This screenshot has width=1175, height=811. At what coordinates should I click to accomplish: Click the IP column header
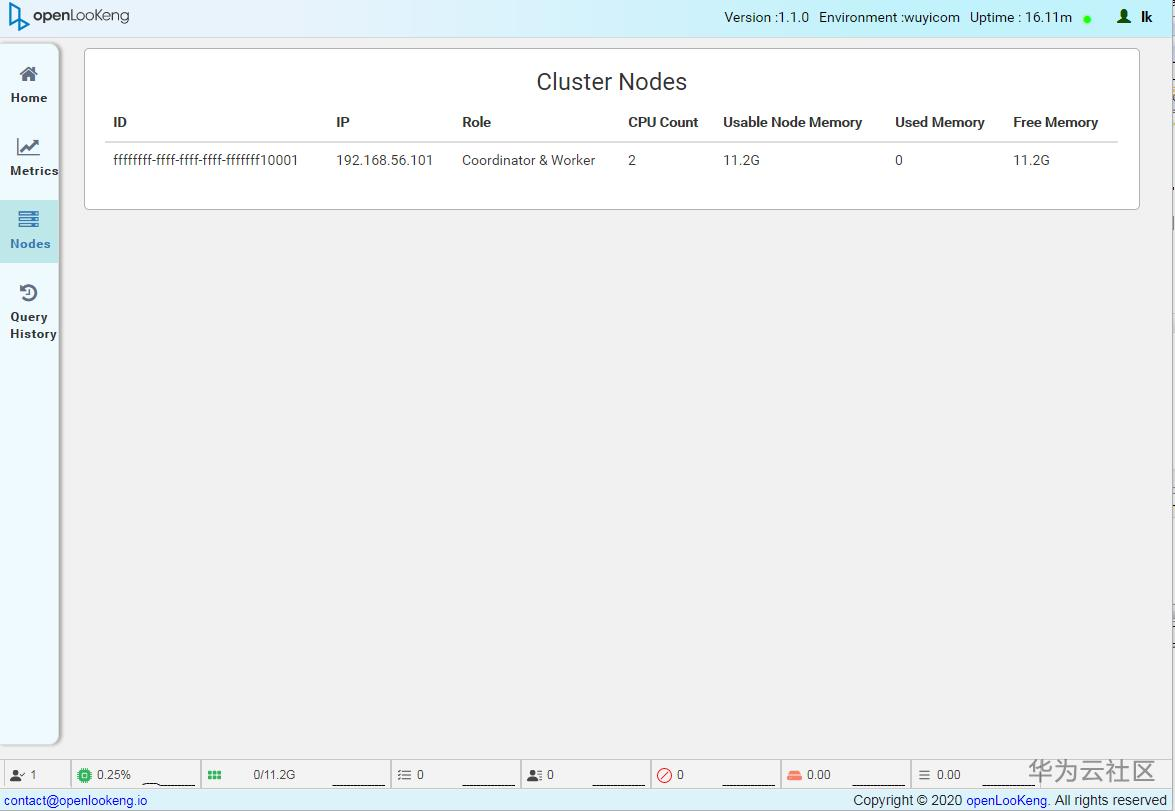[342, 122]
